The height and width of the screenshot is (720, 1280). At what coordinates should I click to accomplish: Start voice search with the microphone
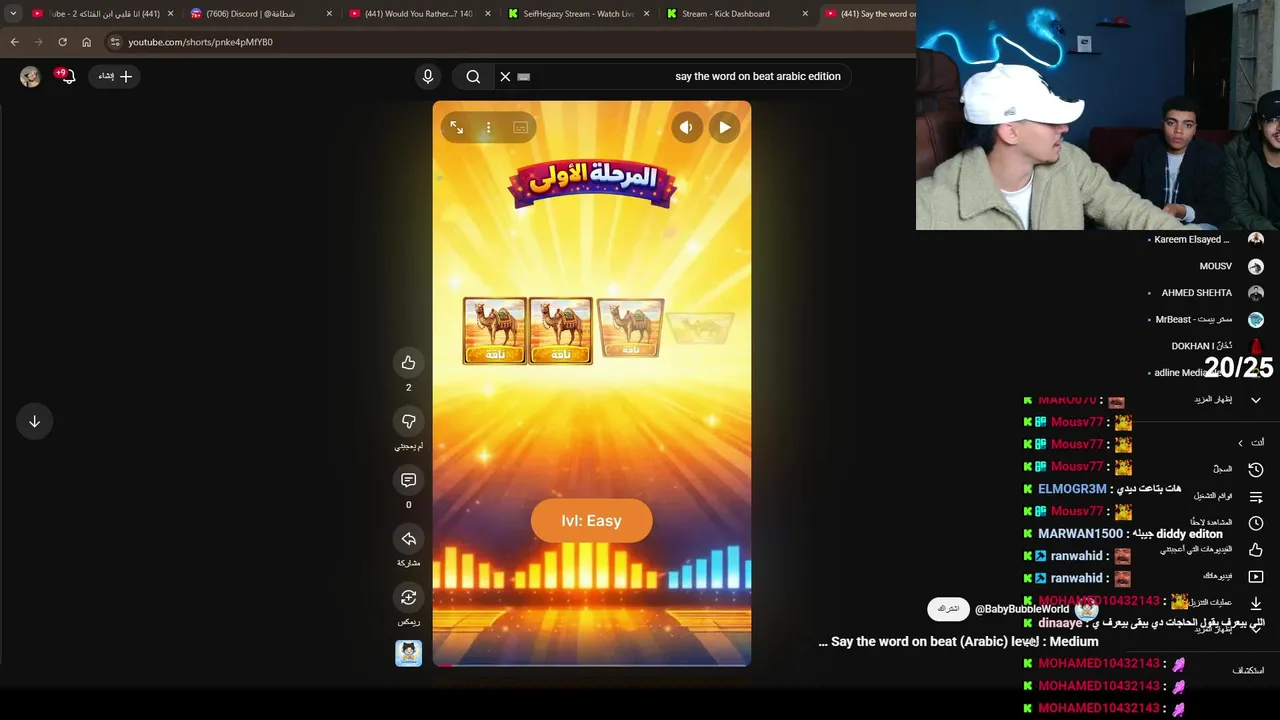click(427, 76)
